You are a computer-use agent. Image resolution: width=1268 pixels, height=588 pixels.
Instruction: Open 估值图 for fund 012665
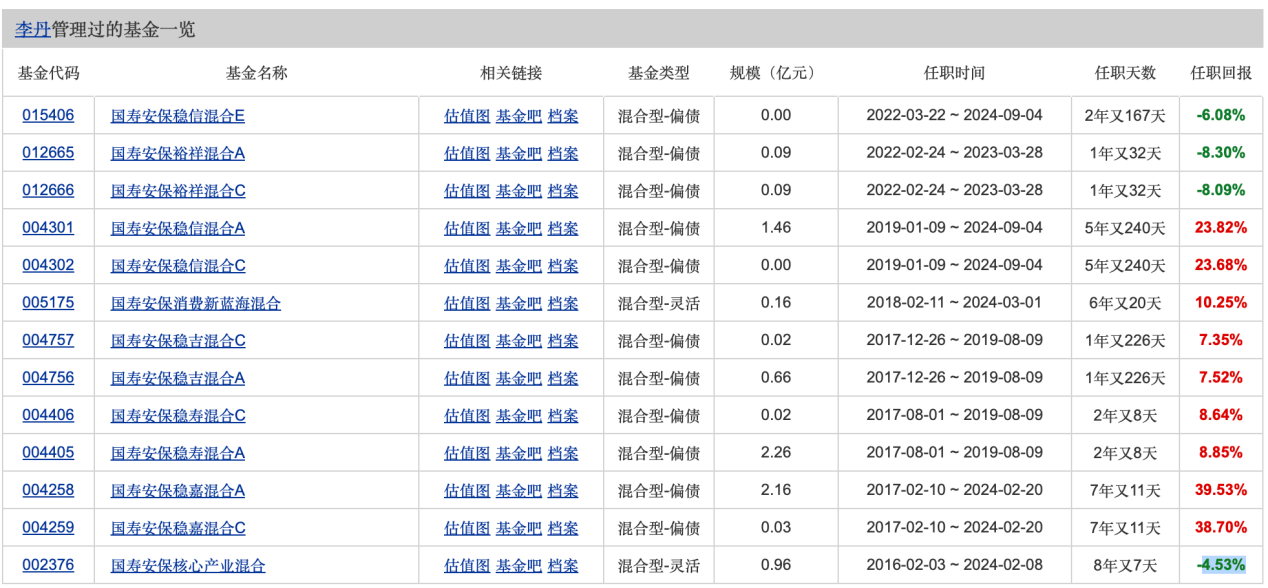[x=467, y=153]
